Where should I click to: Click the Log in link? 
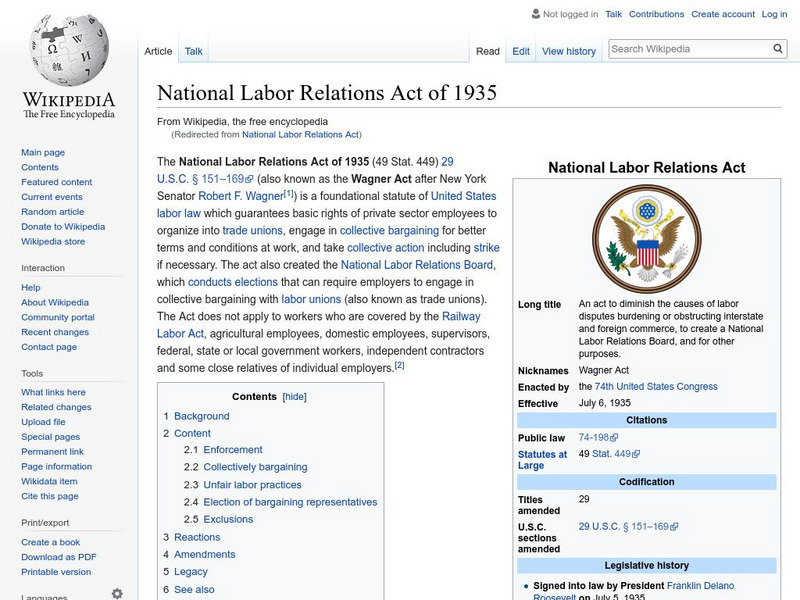click(x=774, y=14)
